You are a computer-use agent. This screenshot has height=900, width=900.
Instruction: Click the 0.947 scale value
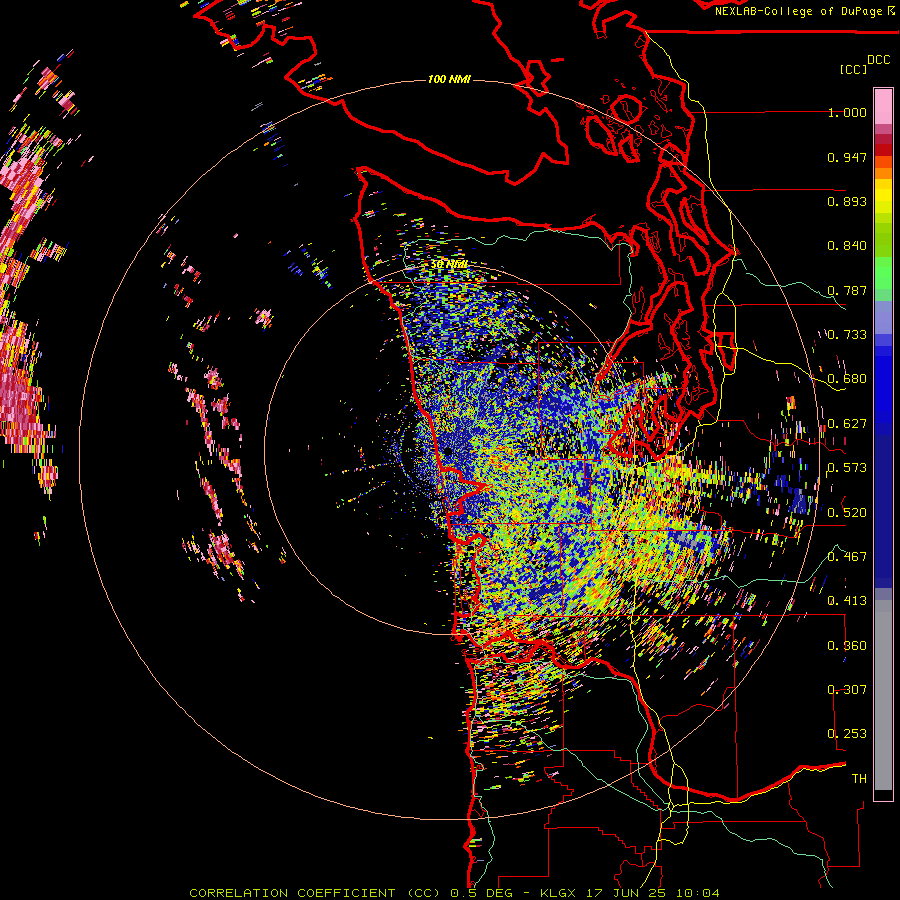click(847, 157)
